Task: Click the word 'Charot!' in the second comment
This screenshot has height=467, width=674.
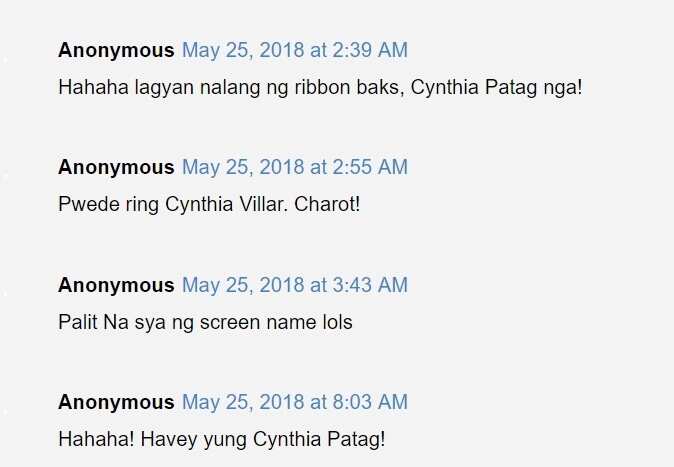Action: (327, 204)
